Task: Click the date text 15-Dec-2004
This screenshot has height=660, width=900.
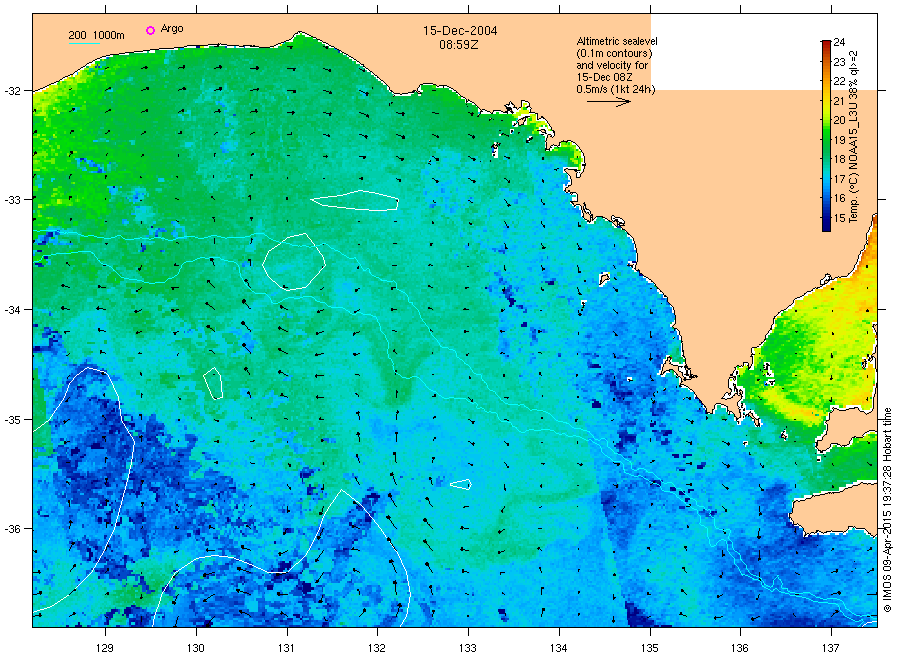Action: (x=460, y=30)
